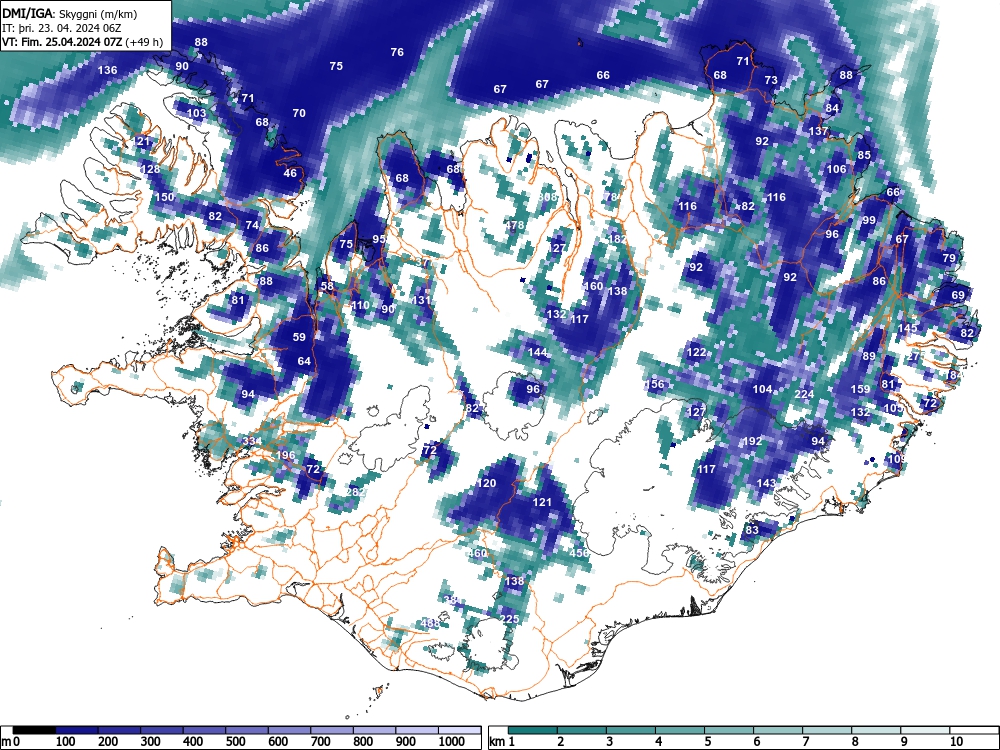Click the '76' value over the northern sea
This screenshot has width=1000, height=750.
[397, 52]
